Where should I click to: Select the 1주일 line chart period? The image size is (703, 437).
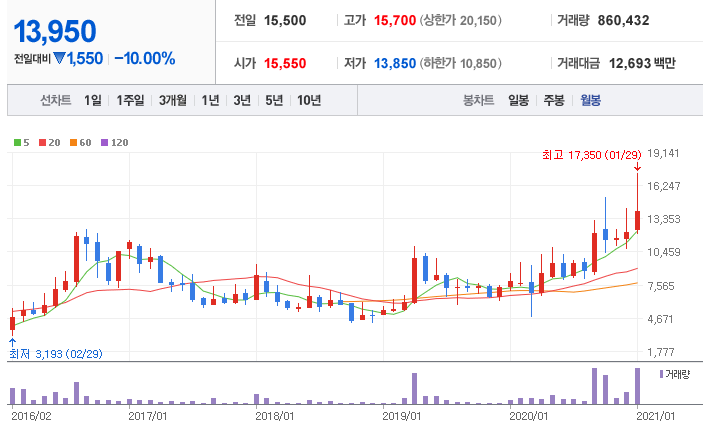pyautogui.click(x=130, y=100)
